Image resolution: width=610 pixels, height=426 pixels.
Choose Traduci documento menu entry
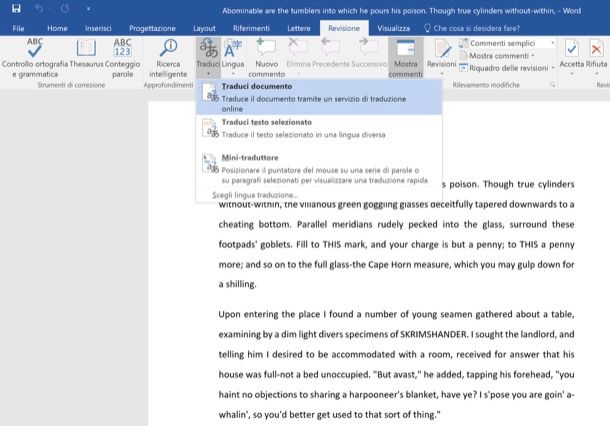click(x=319, y=97)
